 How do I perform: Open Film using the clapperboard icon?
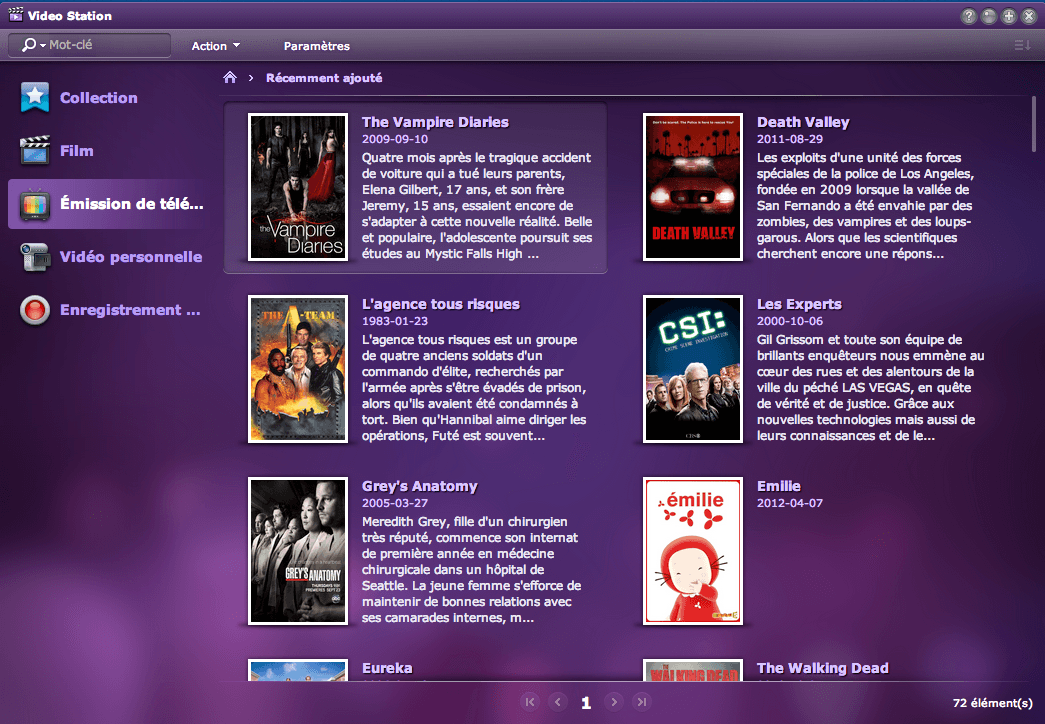click(x=35, y=151)
